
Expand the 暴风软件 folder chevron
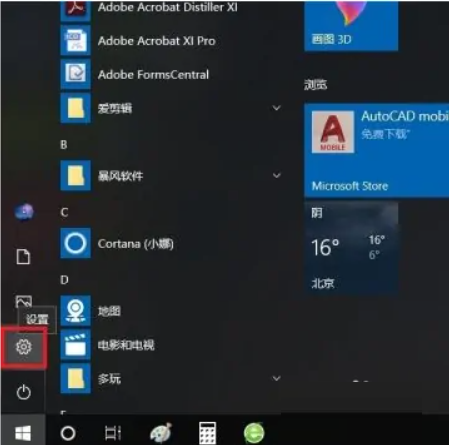277,175
